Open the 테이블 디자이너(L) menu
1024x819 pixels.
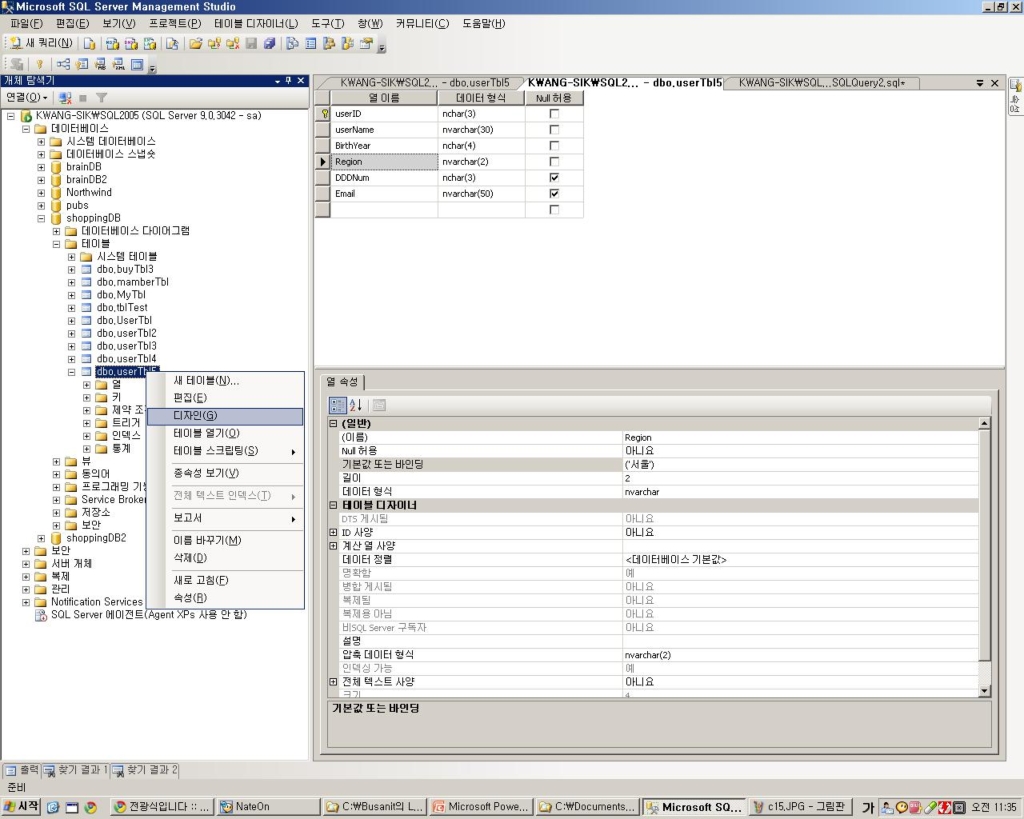pyautogui.click(x=256, y=24)
